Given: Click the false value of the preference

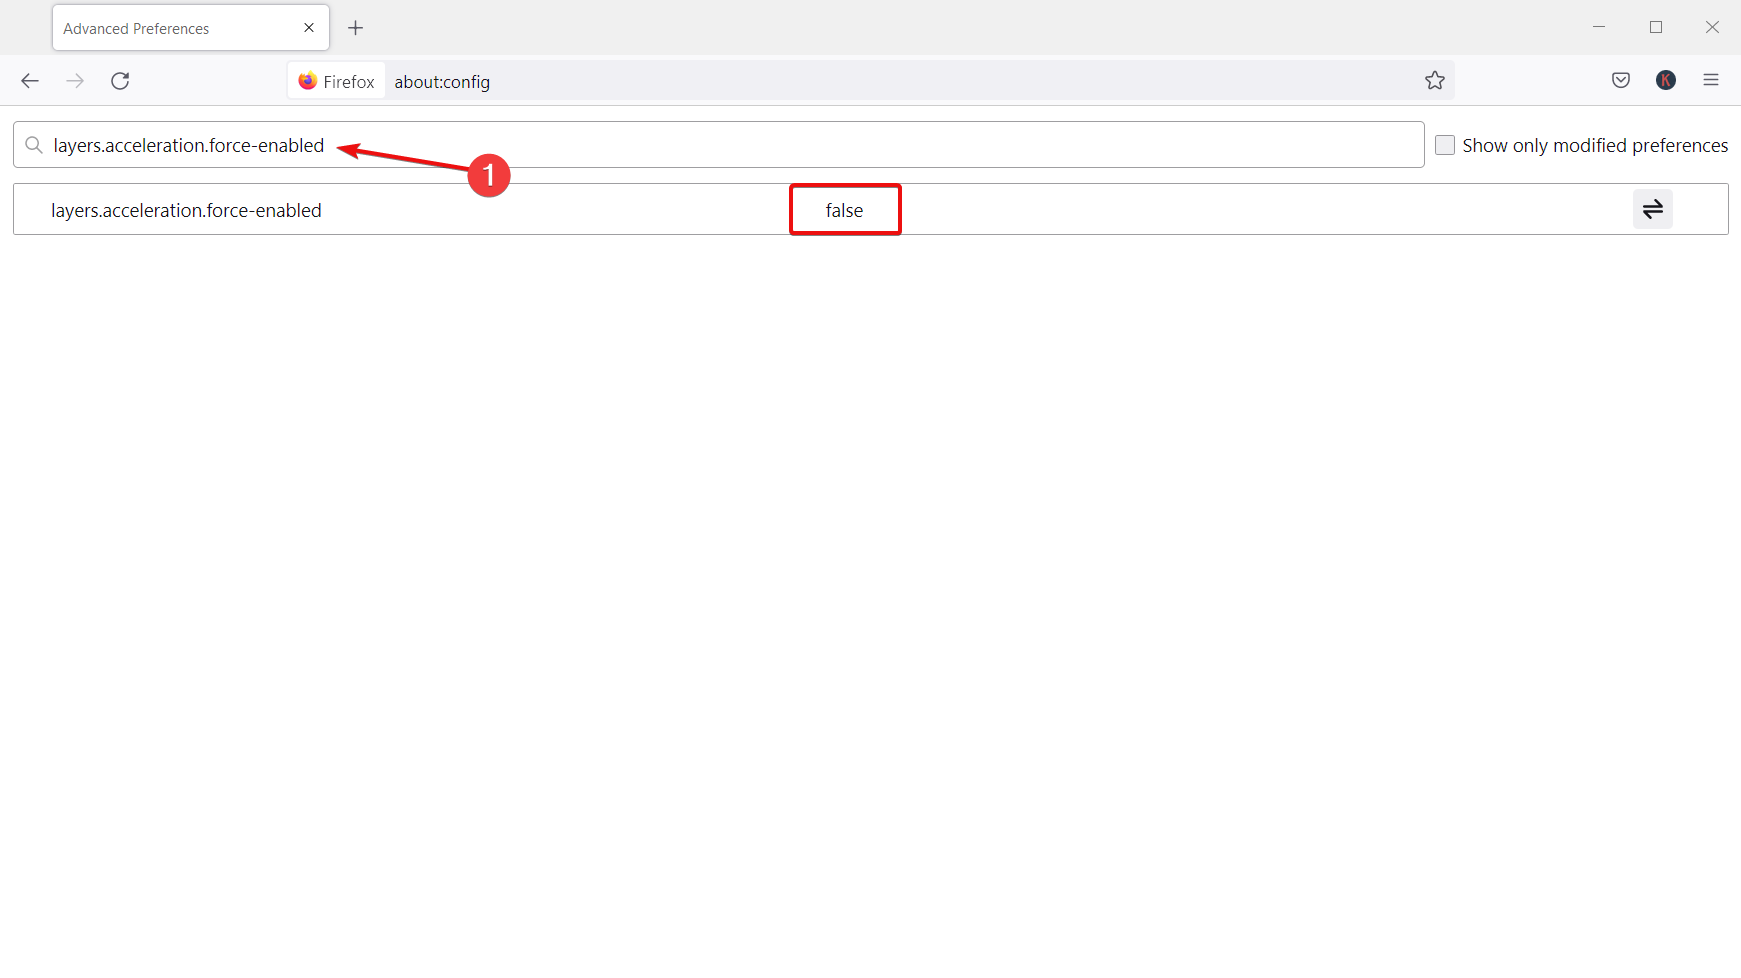Looking at the screenshot, I should (844, 210).
